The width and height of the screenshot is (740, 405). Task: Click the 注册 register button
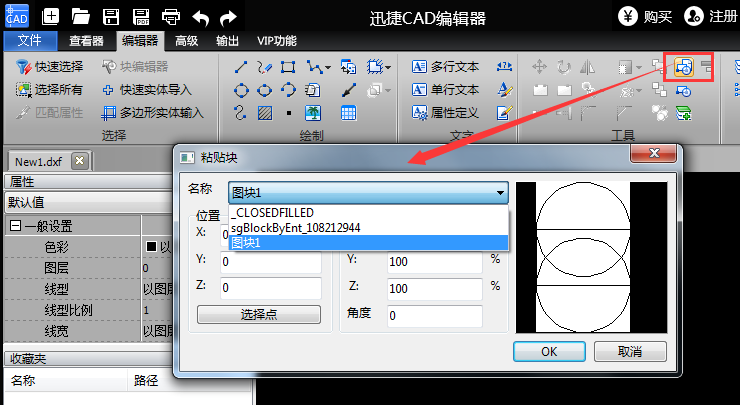(711, 17)
